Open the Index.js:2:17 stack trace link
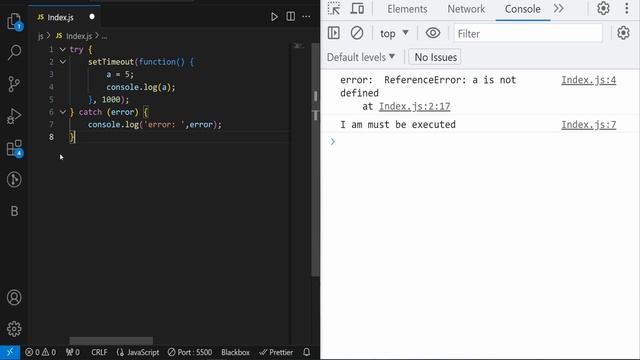This screenshot has height=360, width=640. [x=414, y=107]
